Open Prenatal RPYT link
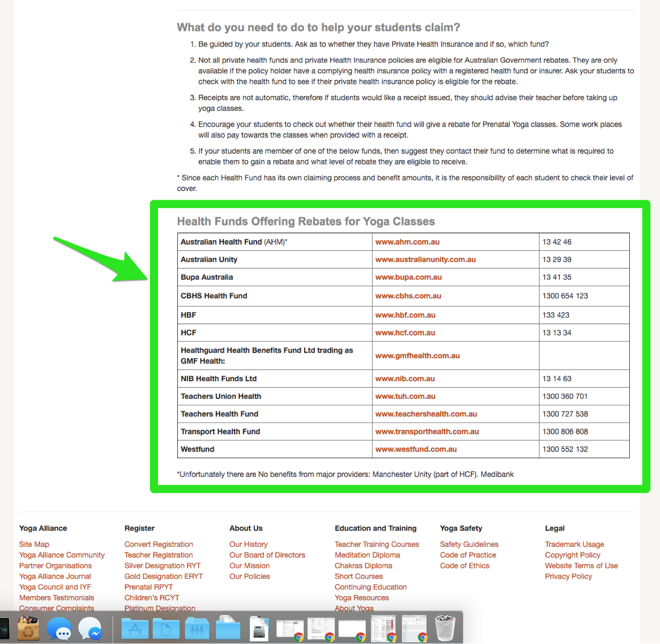 tap(148, 587)
